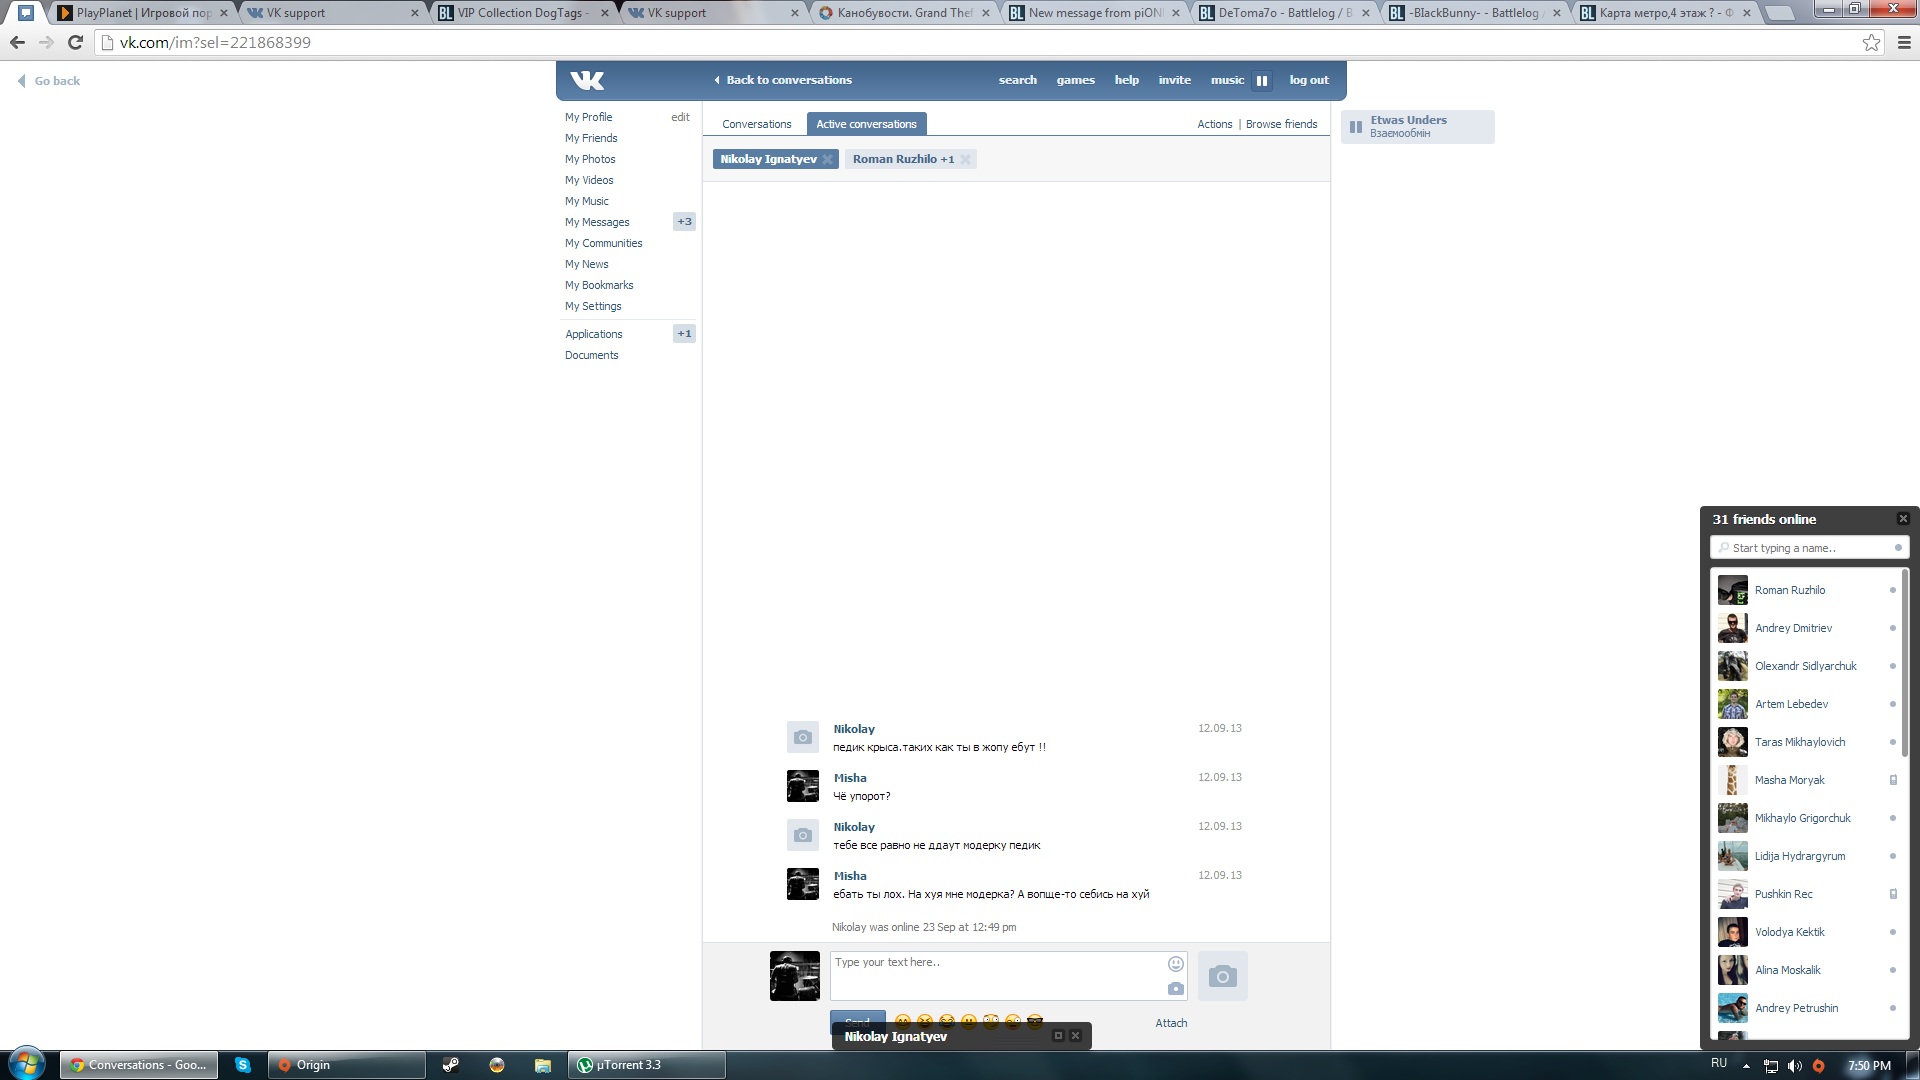Close the Roman Ruzhilo +1 conversation tab
Image resolution: width=1920 pixels, height=1080 pixels.
965,160
